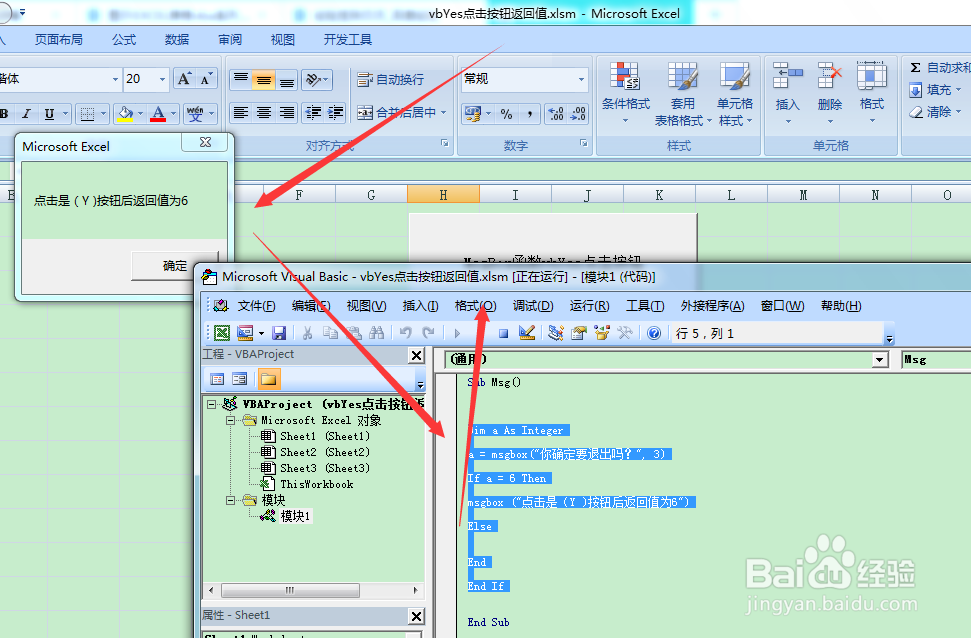
Task: Open font color dropdown arrow
Action: tap(173, 113)
